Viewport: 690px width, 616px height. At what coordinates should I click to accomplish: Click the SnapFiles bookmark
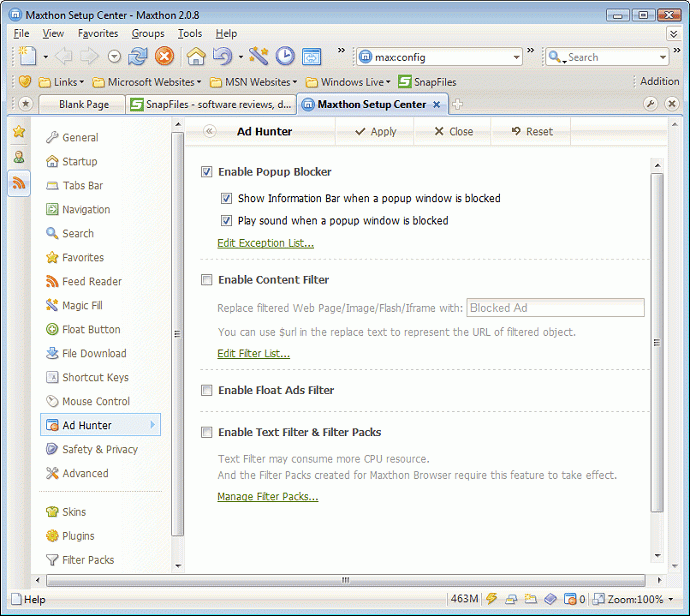tap(427, 82)
